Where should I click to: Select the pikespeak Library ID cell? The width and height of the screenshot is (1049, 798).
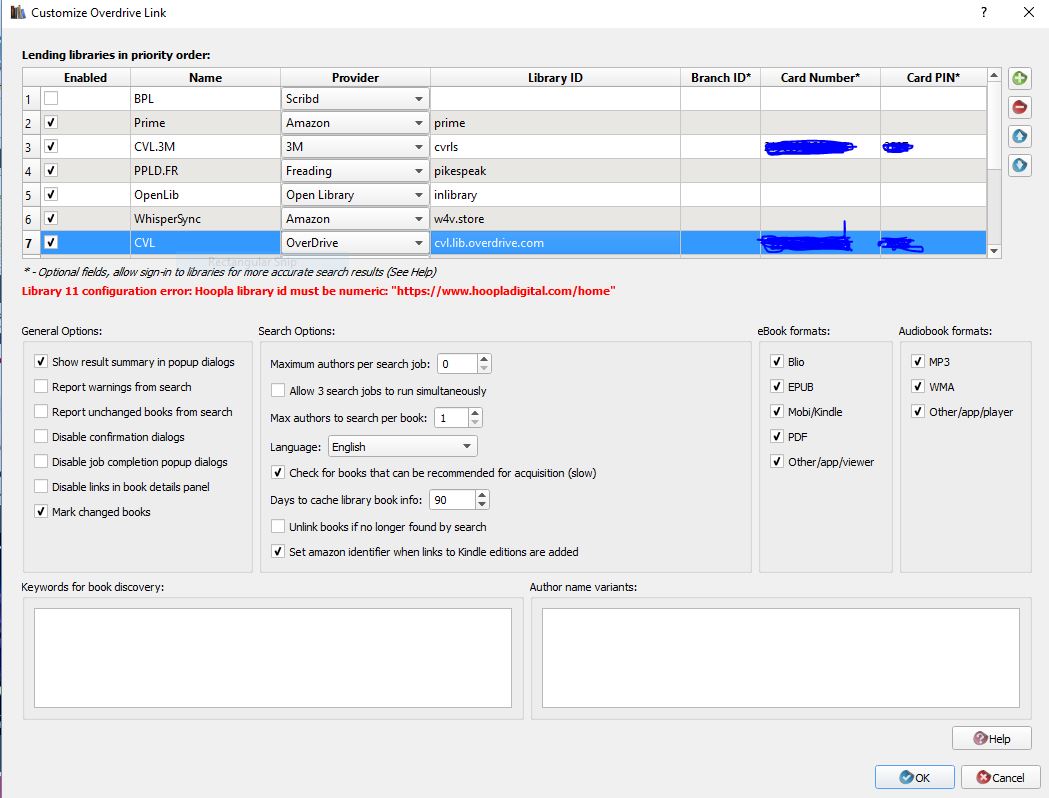click(x=555, y=171)
